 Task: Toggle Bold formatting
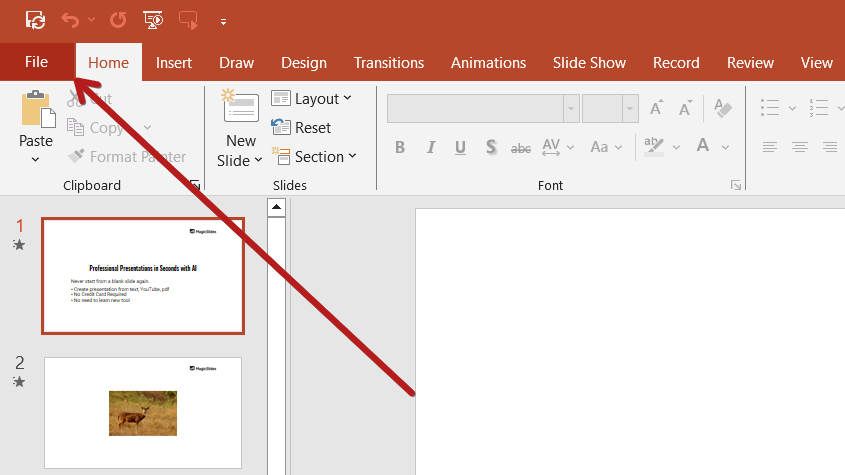pyautogui.click(x=400, y=147)
